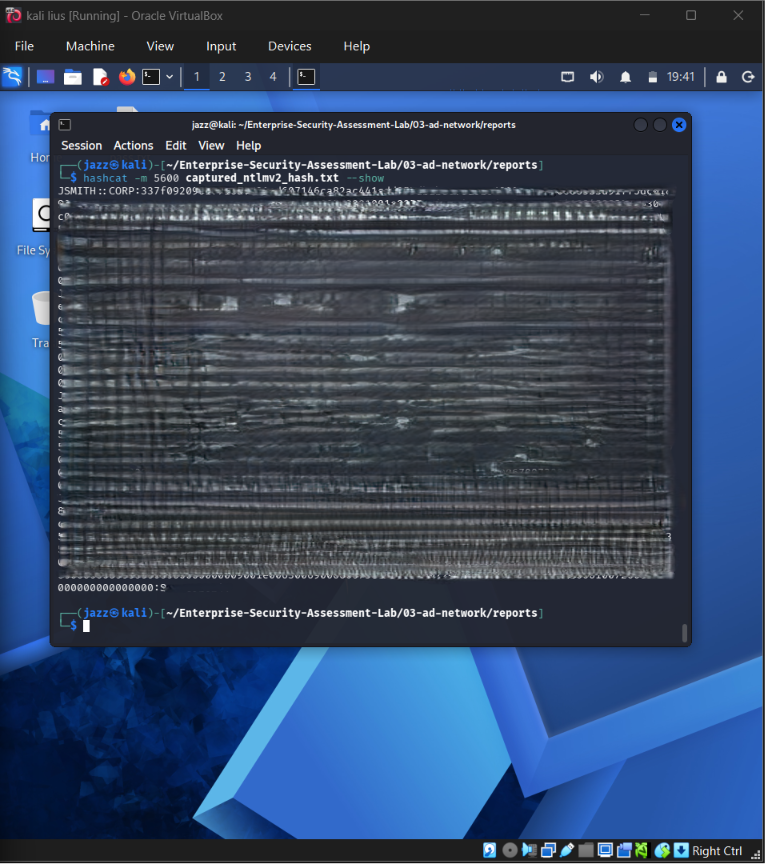Click the 19:41 panel clock

[x=681, y=77]
